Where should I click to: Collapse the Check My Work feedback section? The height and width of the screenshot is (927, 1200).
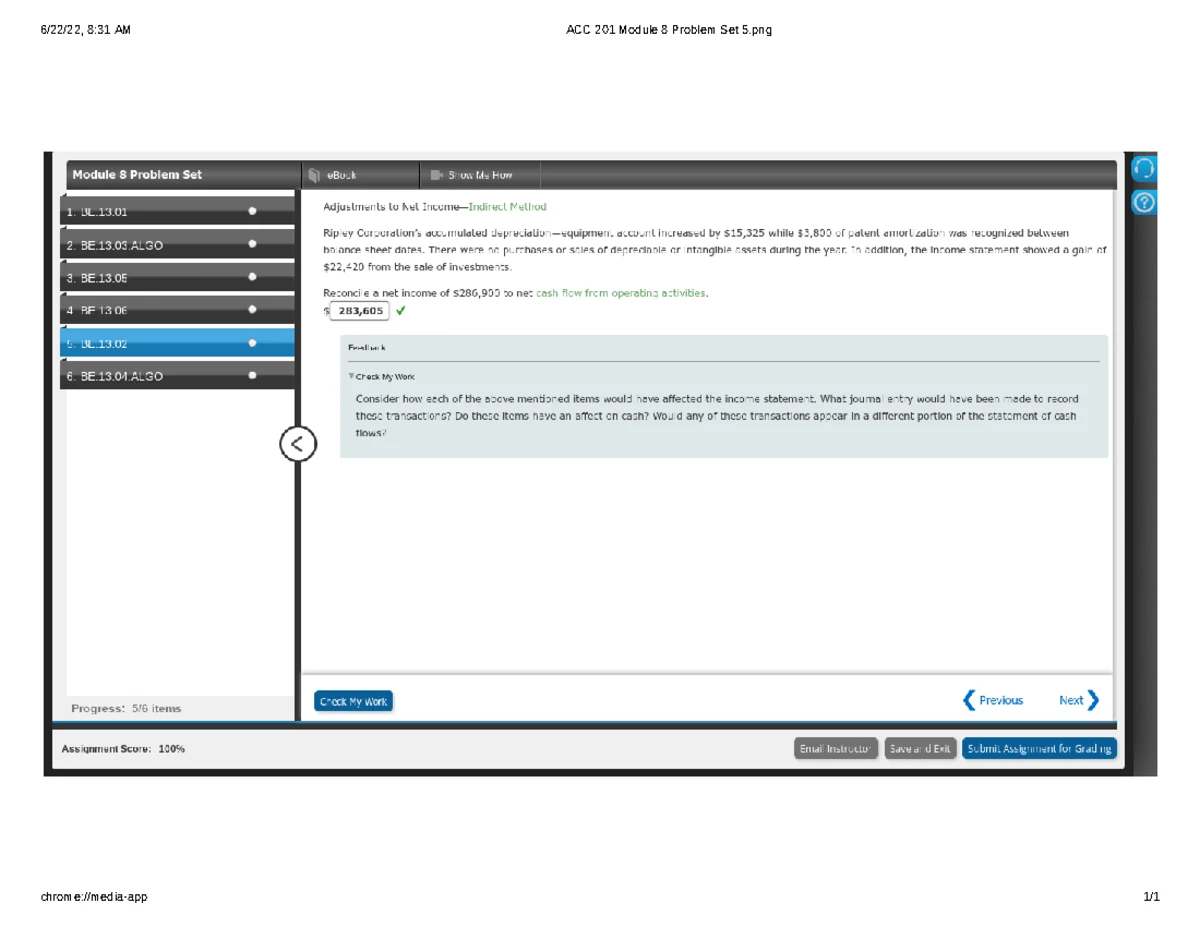(352, 377)
